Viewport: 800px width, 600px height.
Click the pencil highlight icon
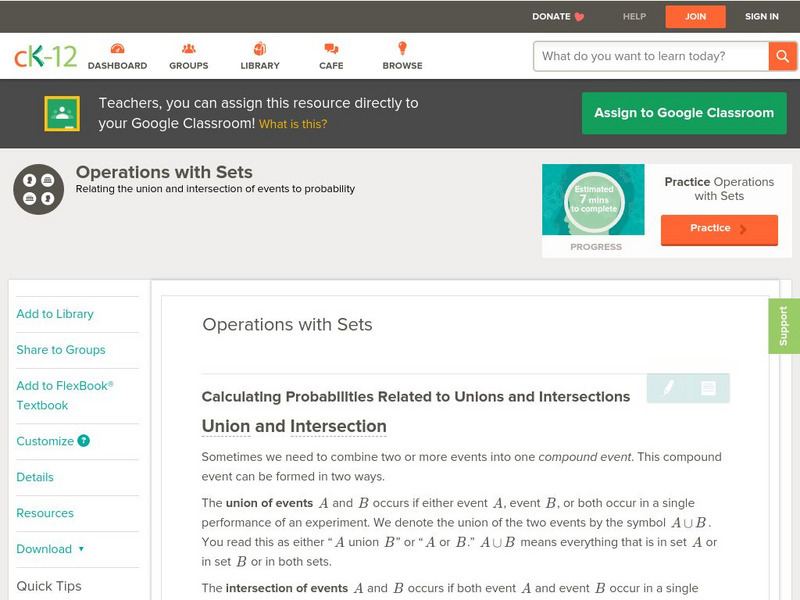point(668,388)
